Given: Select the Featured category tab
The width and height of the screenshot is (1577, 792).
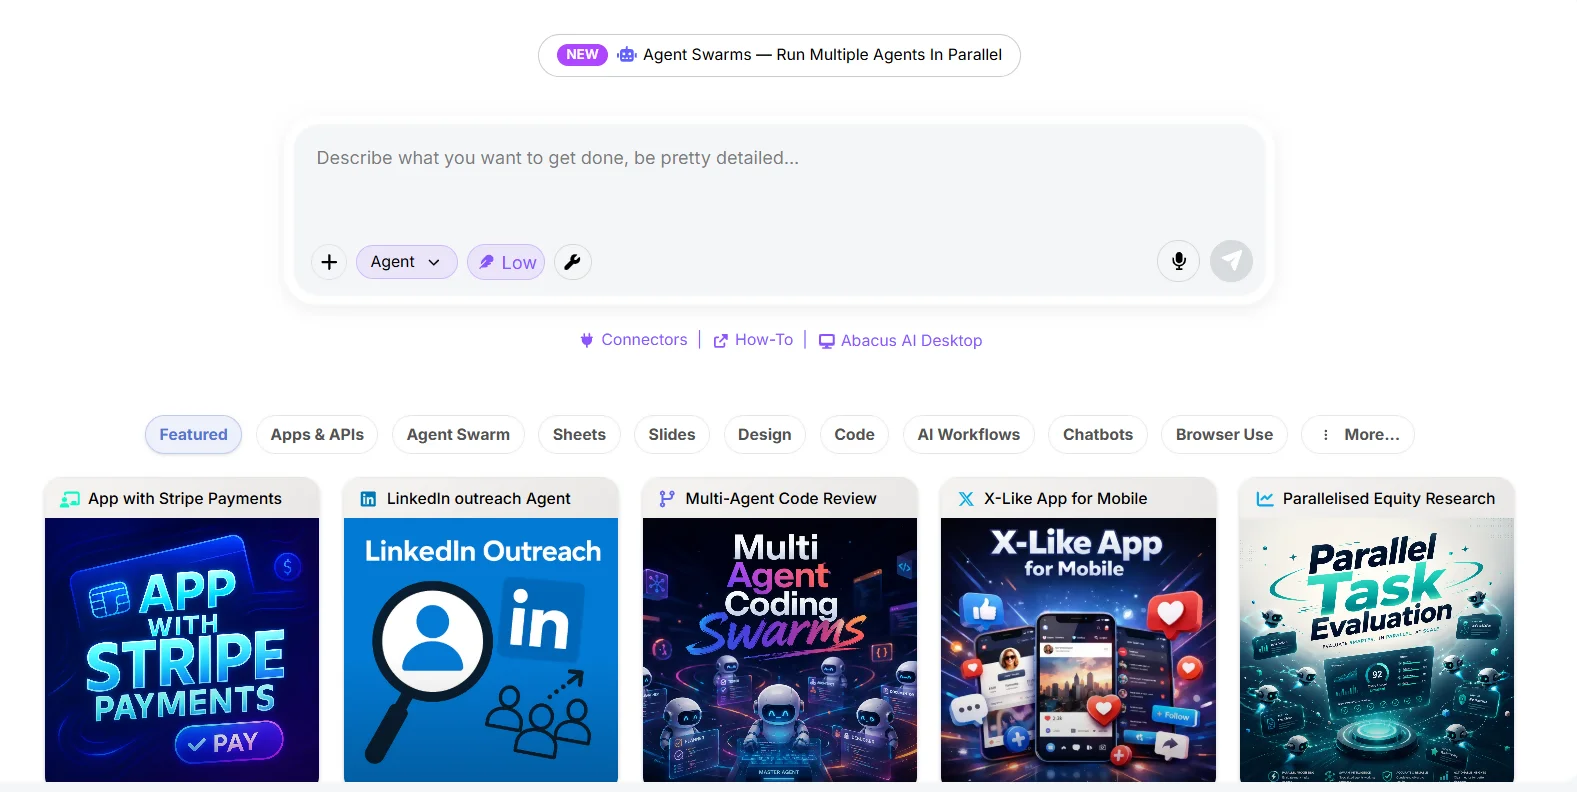Looking at the screenshot, I should [x=193, y=435].
